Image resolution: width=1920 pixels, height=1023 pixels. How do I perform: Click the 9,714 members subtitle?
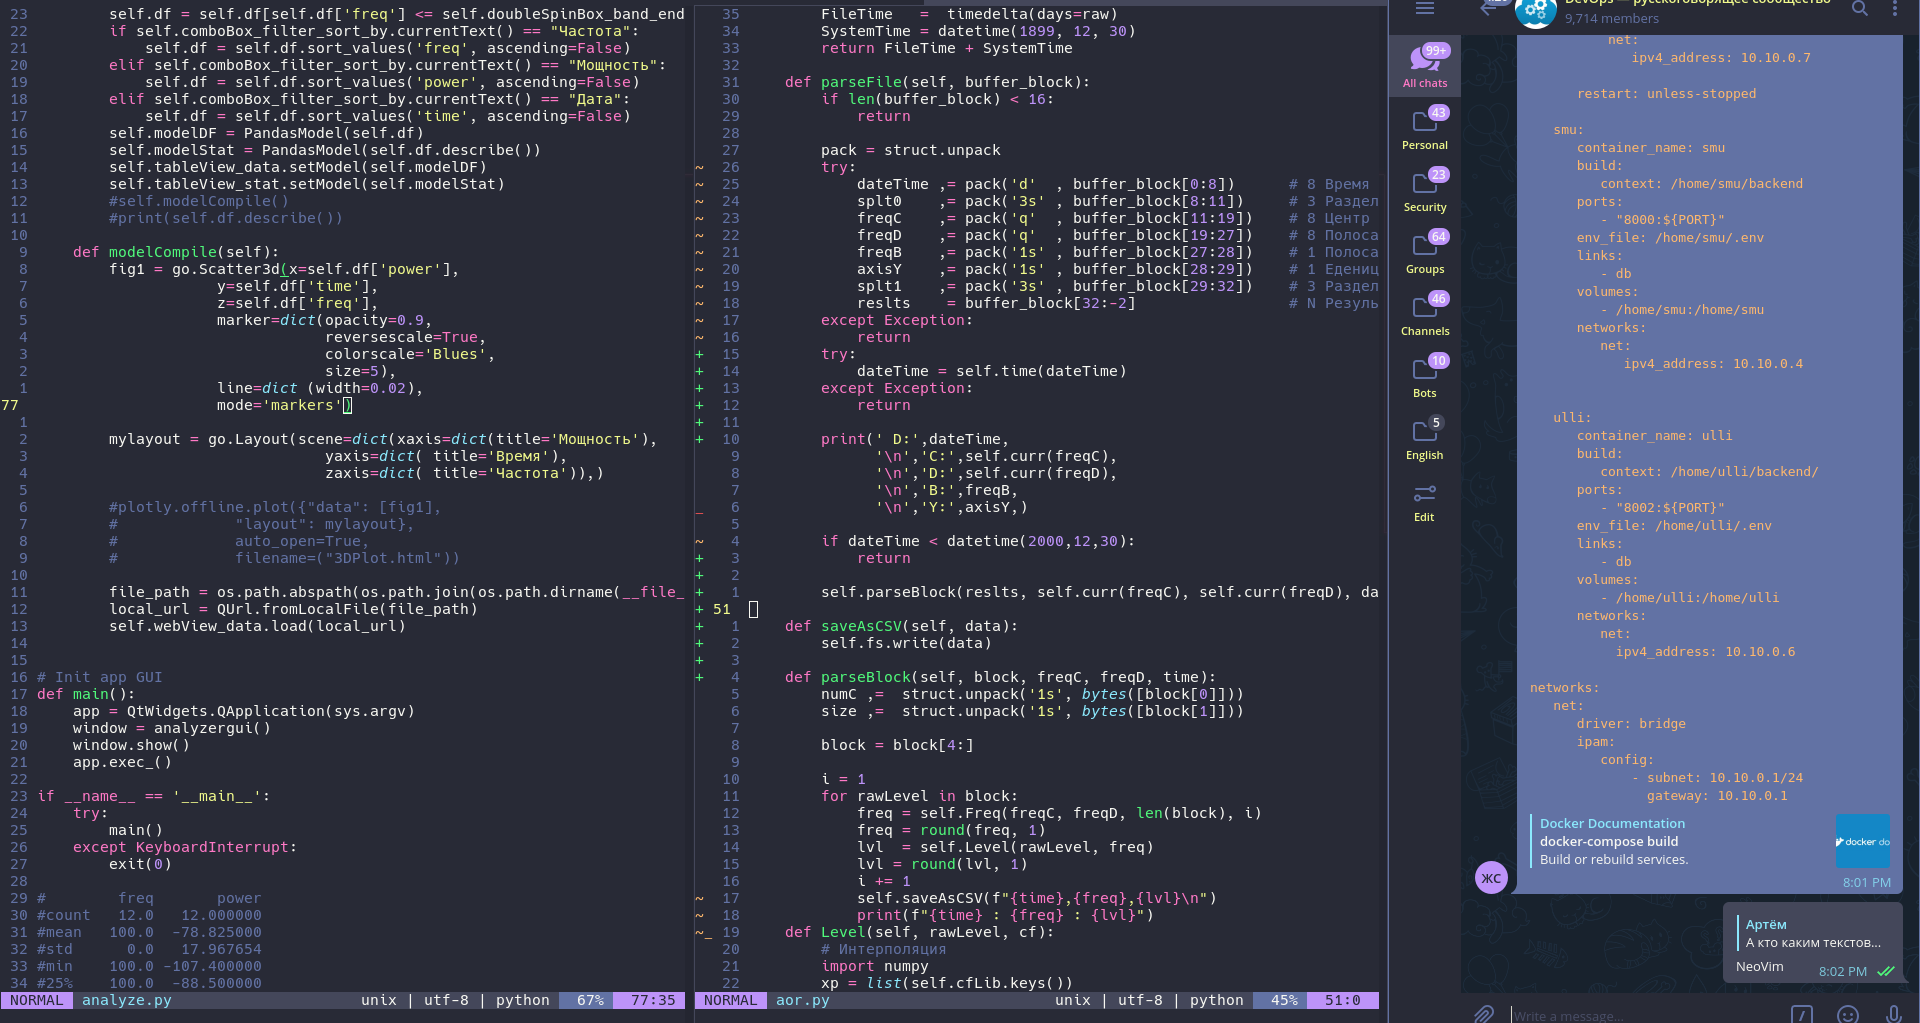(1611, 18)
